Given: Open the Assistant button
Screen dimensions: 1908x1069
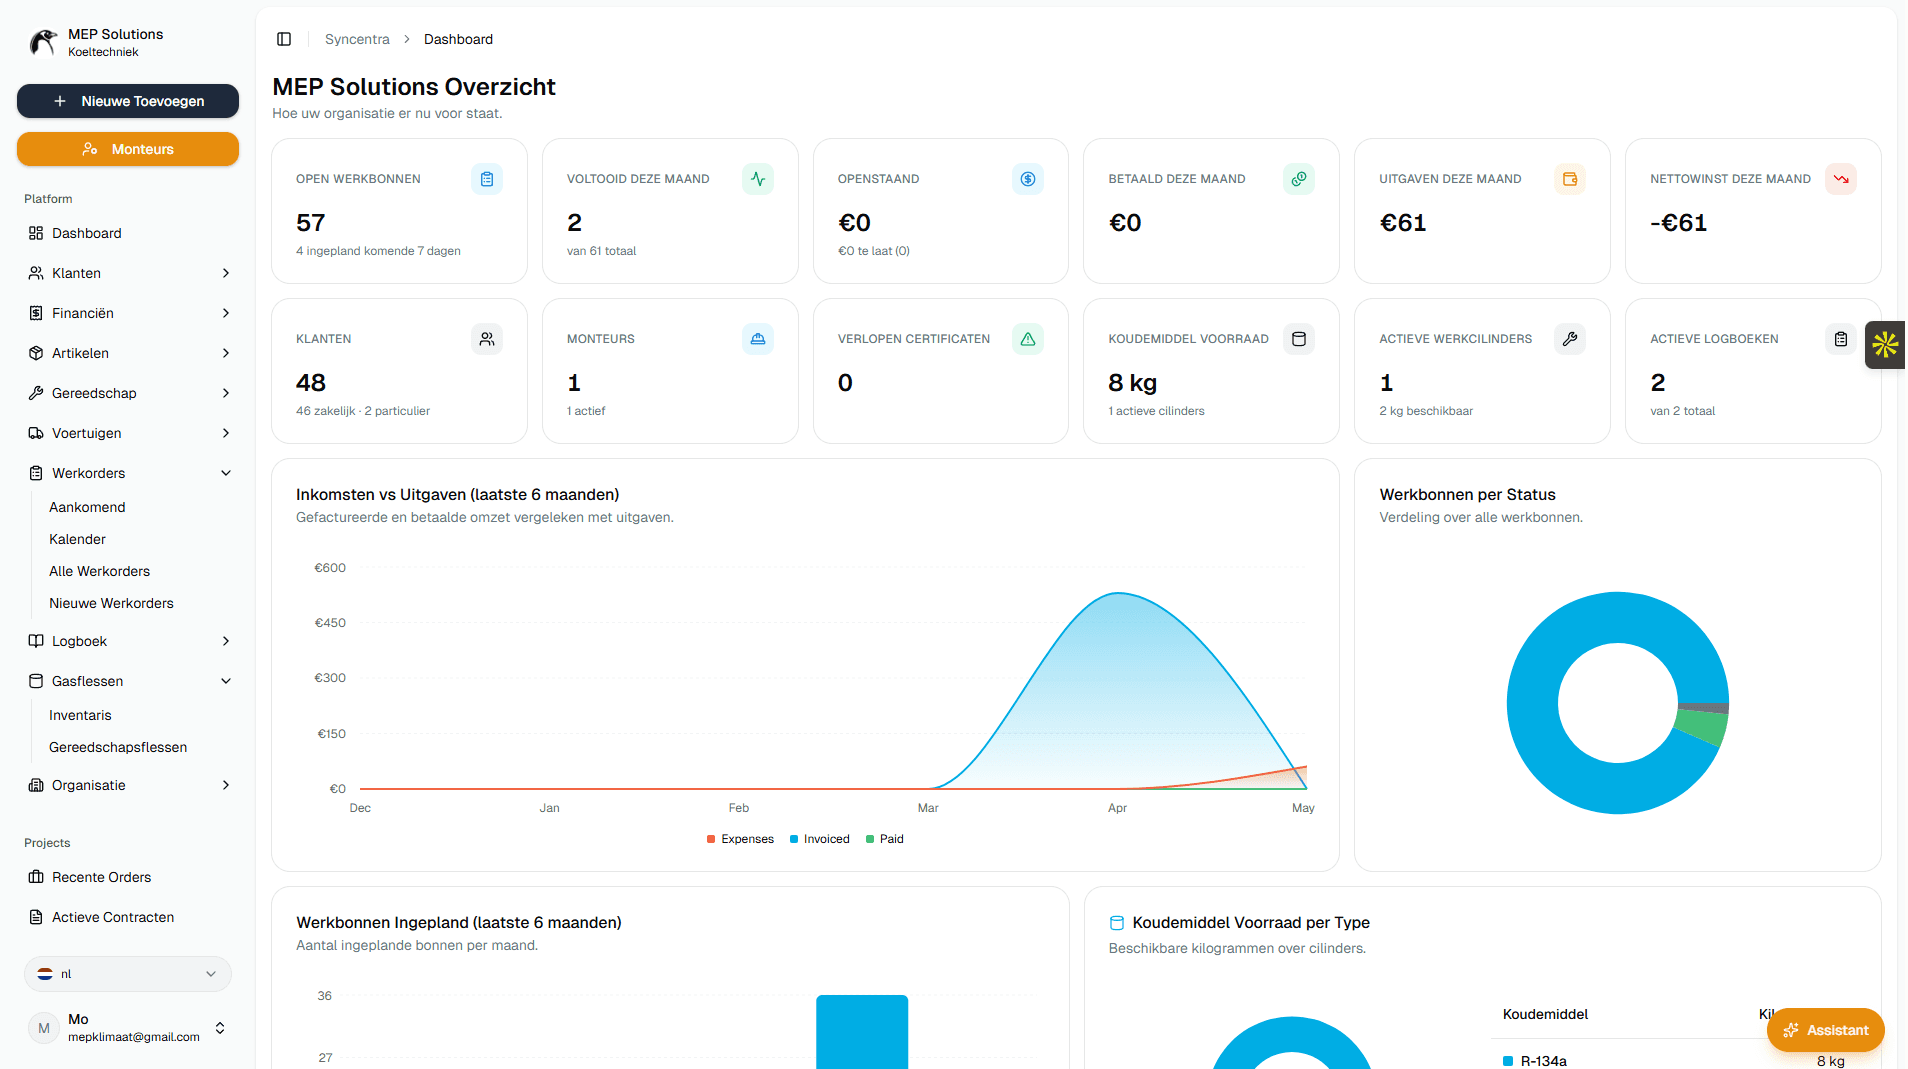Looking at the screenshot, I should tap(1825, 1030).
